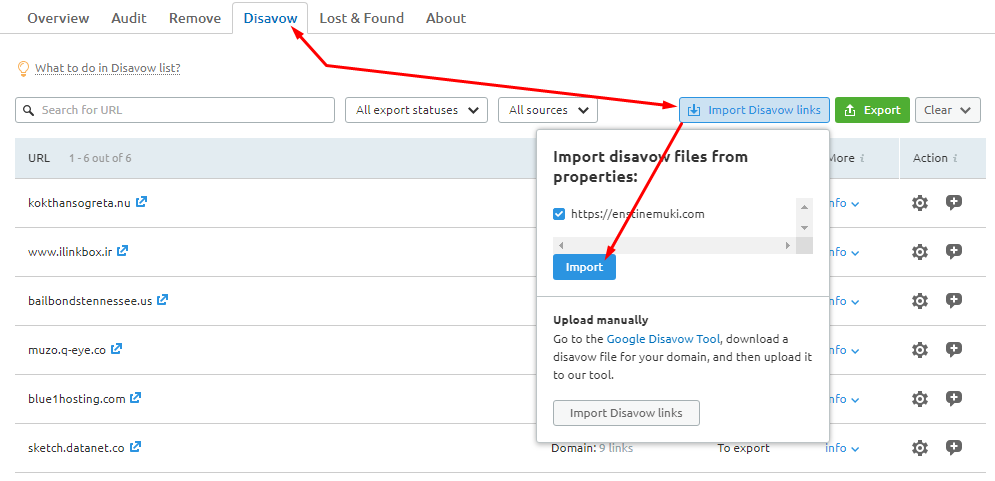This screenshot has height=481, width=995.
Task: Click properties list scroll right arrow
Action: tap(788, 245)
